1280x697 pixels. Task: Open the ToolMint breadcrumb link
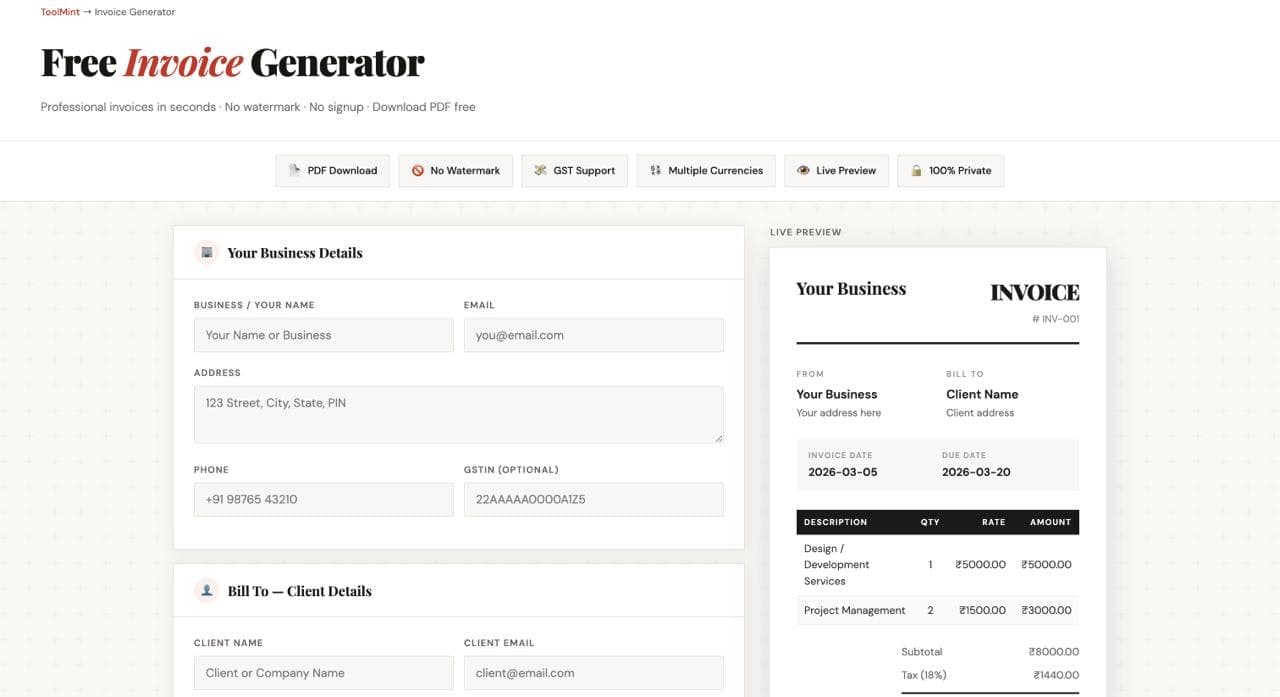[59, 11]
